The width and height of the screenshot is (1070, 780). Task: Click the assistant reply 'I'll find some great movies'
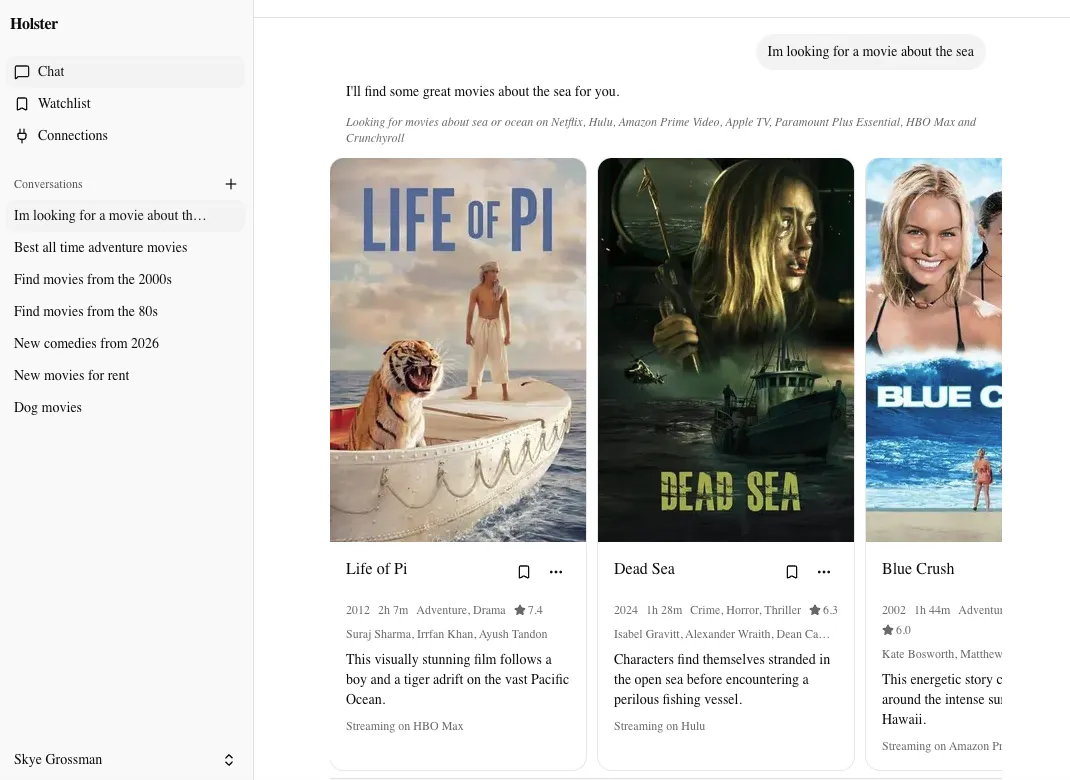482,92
